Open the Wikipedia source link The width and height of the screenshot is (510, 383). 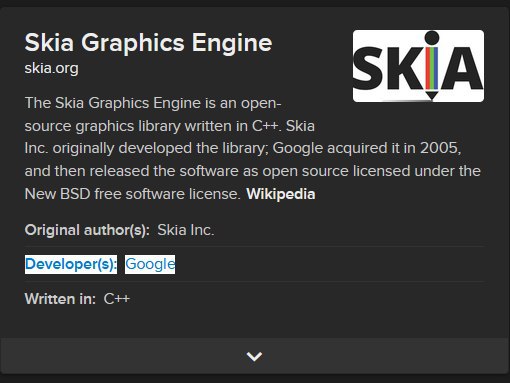click(281, 194)
